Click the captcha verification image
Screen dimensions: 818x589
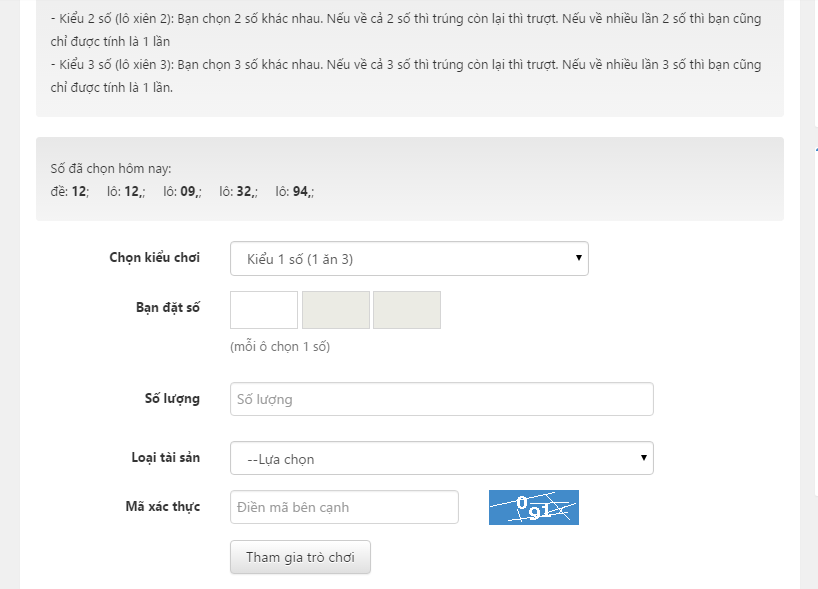[533, 507]
